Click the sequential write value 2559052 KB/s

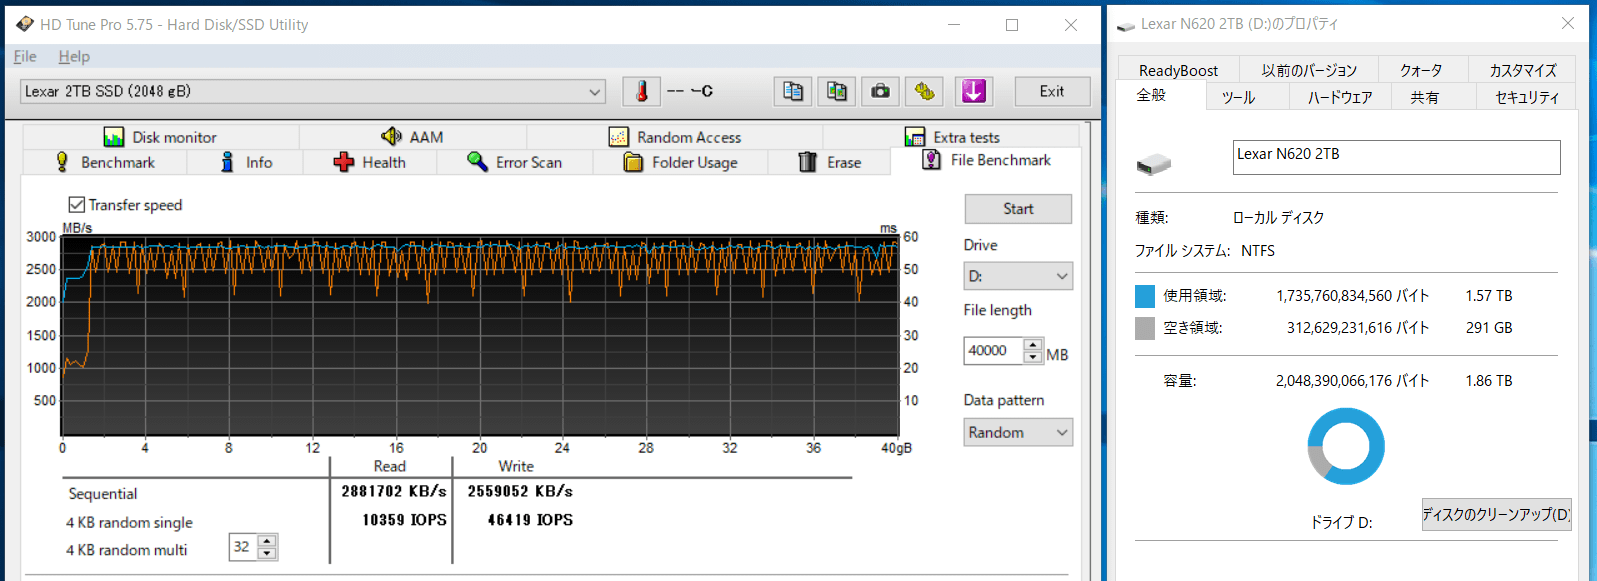click(520, 491)
